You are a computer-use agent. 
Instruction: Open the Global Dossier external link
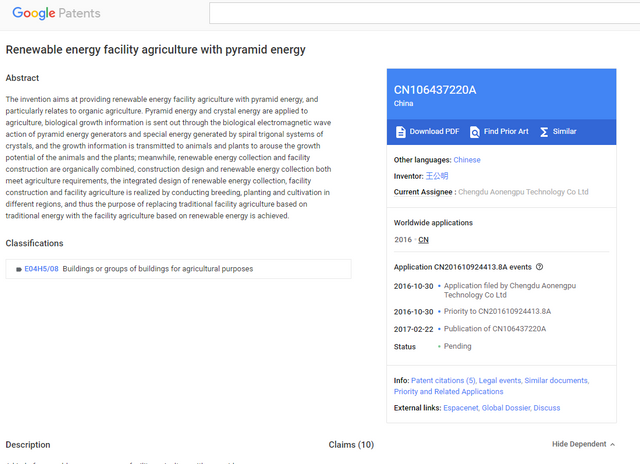pyautogui.click(x=506, y=408)
